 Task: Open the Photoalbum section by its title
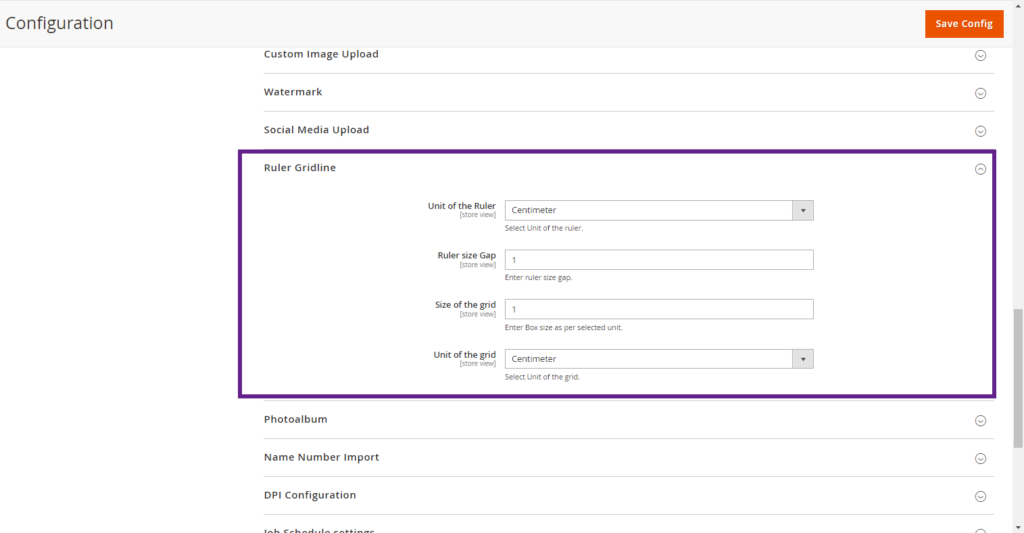(295, 419)
